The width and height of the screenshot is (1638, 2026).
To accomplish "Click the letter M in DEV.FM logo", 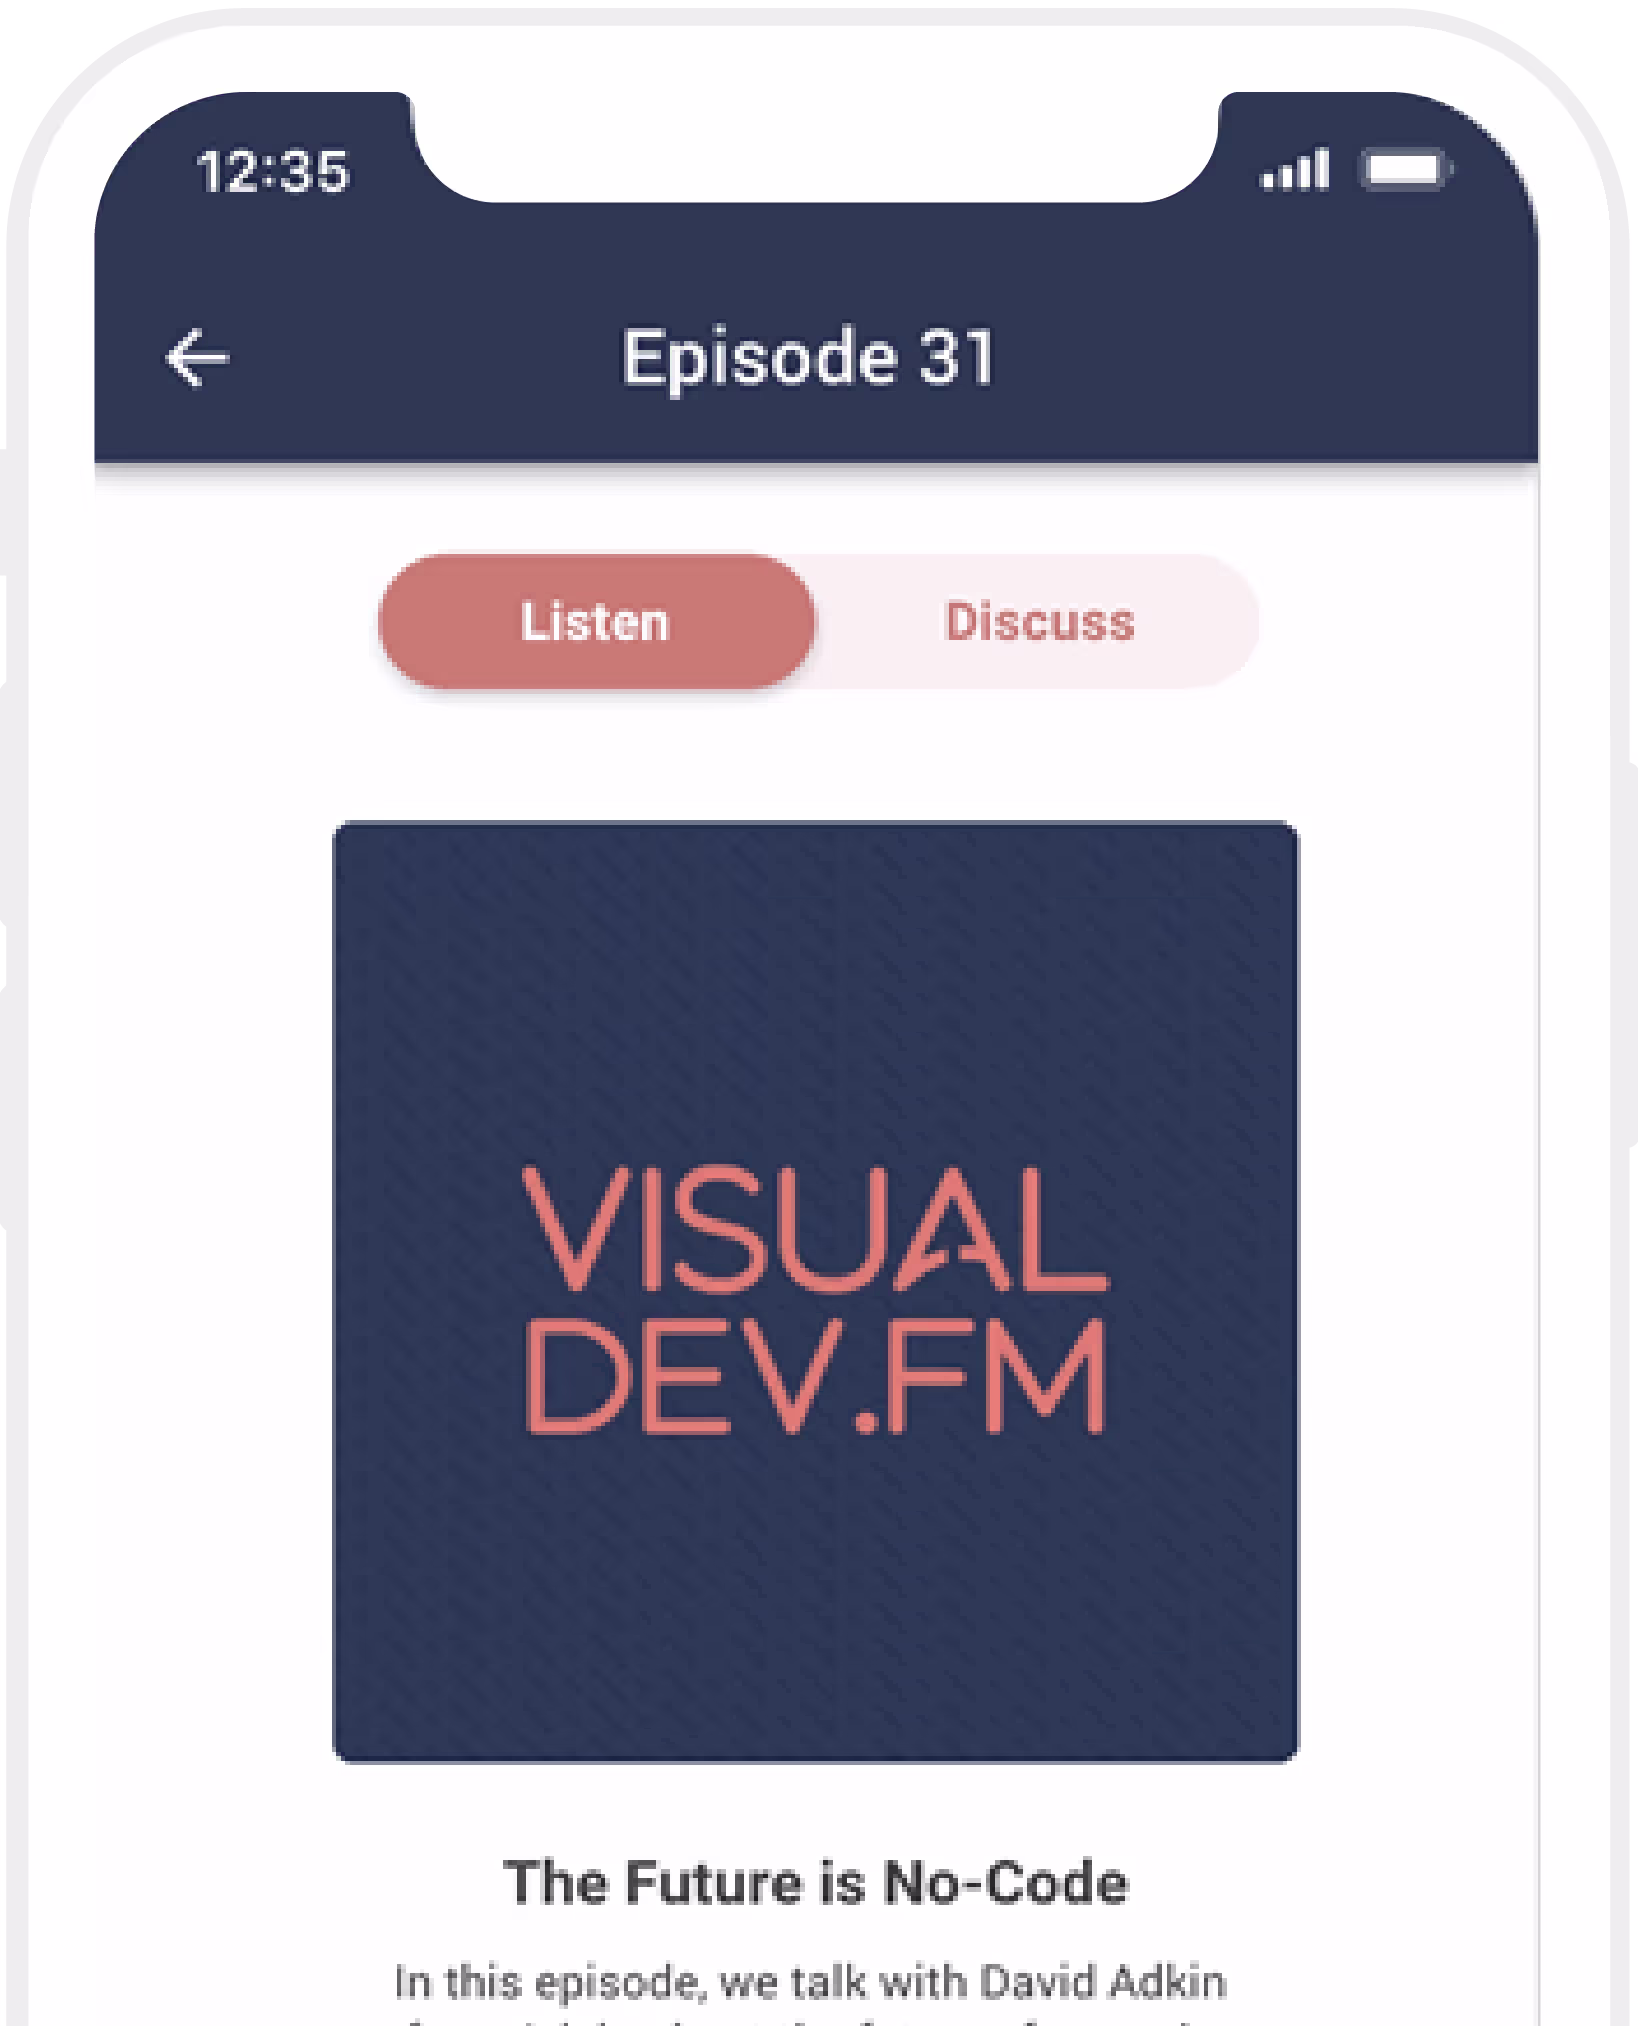I will coord(1043,1377).
